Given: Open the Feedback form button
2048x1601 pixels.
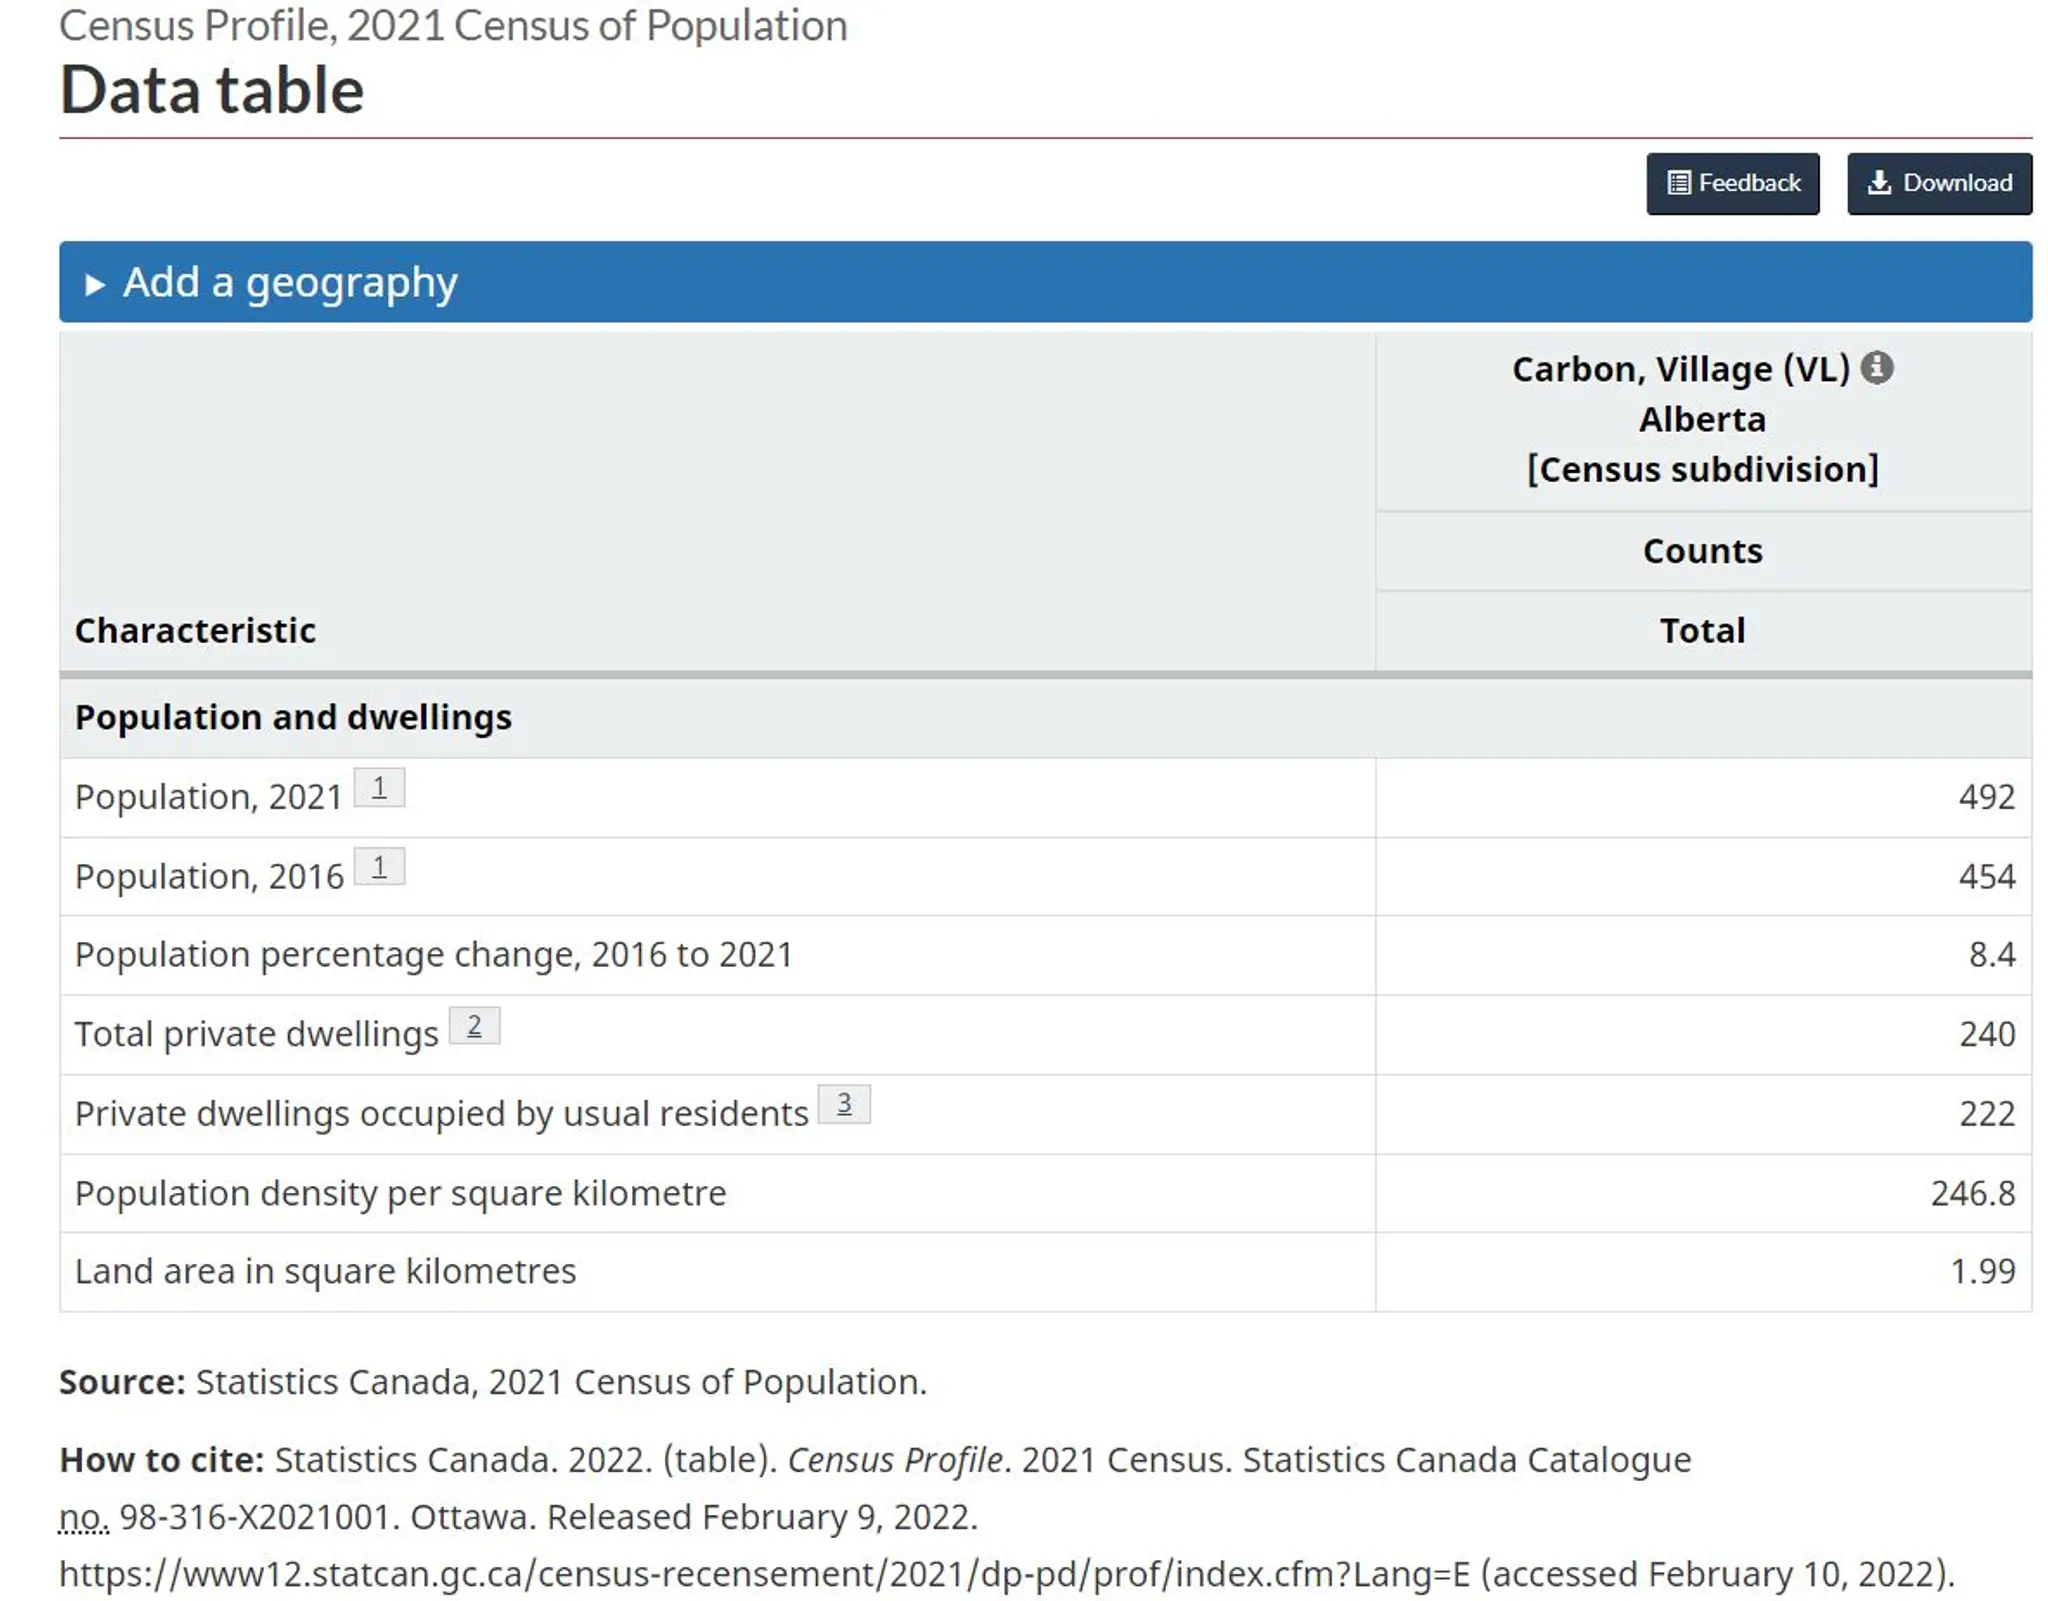Looking at the screenshot, I should coord(1731,183).
